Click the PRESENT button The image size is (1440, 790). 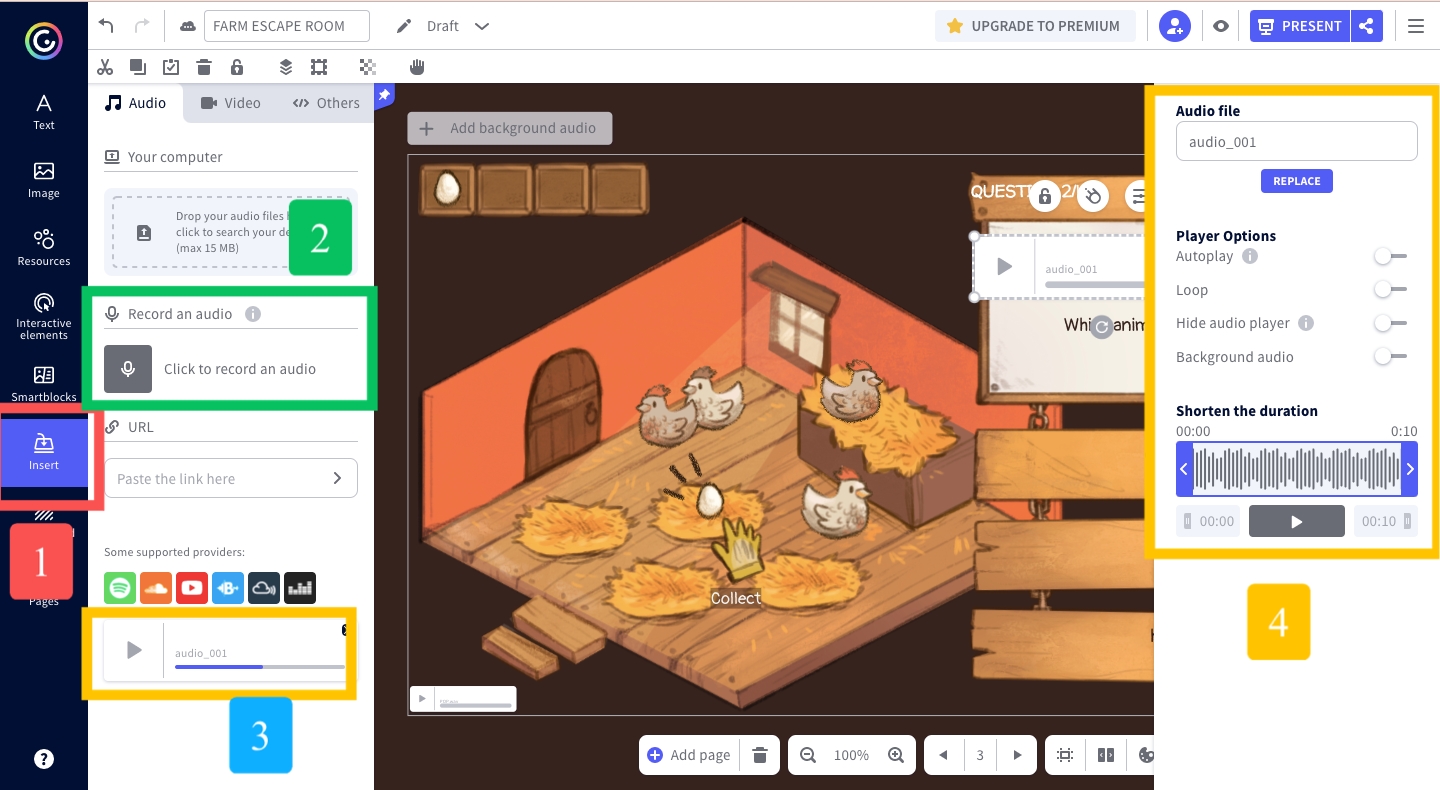pyautogui.click(x=1300, y=26)
